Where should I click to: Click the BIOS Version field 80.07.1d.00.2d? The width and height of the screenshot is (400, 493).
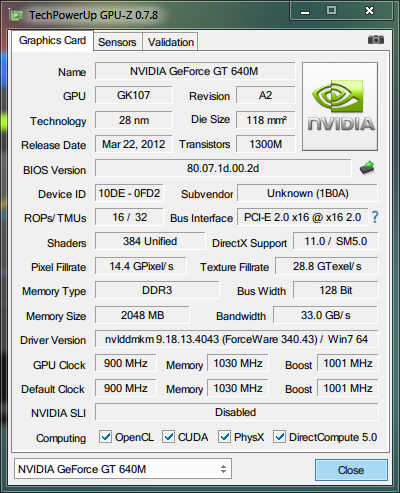pyautogui.click(x=223, y=168)
